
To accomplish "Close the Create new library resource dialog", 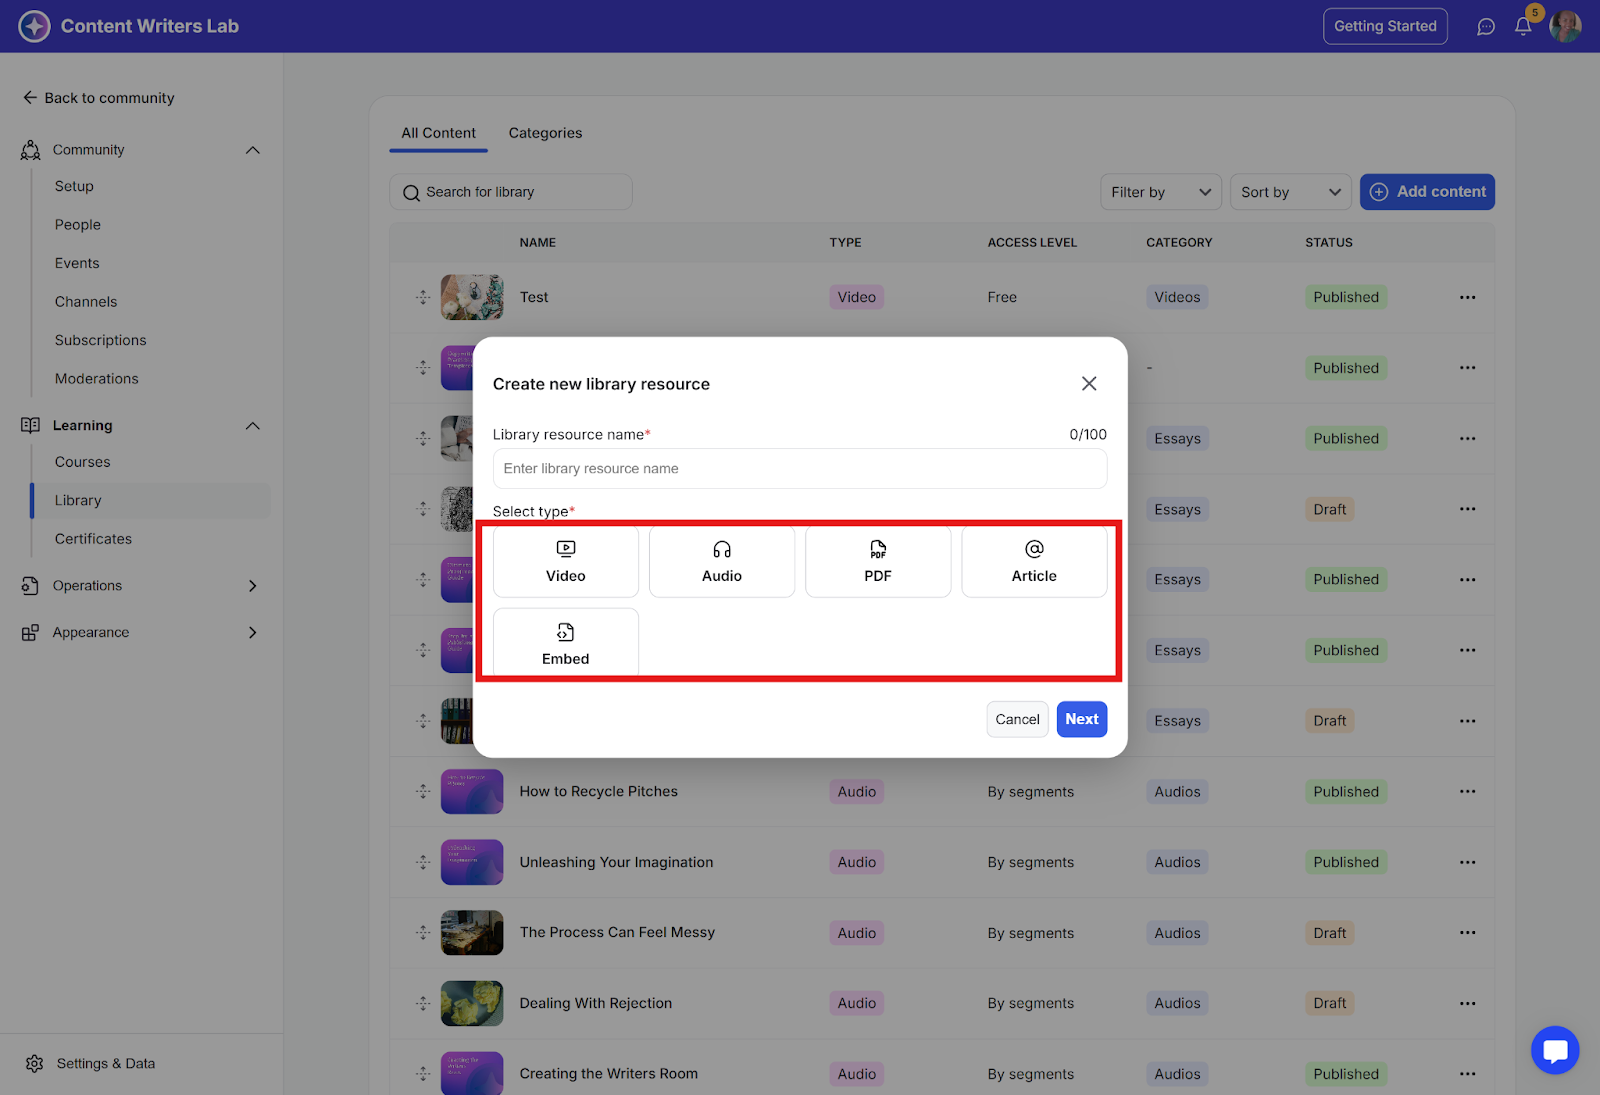I will click(x=1089, y=384).
